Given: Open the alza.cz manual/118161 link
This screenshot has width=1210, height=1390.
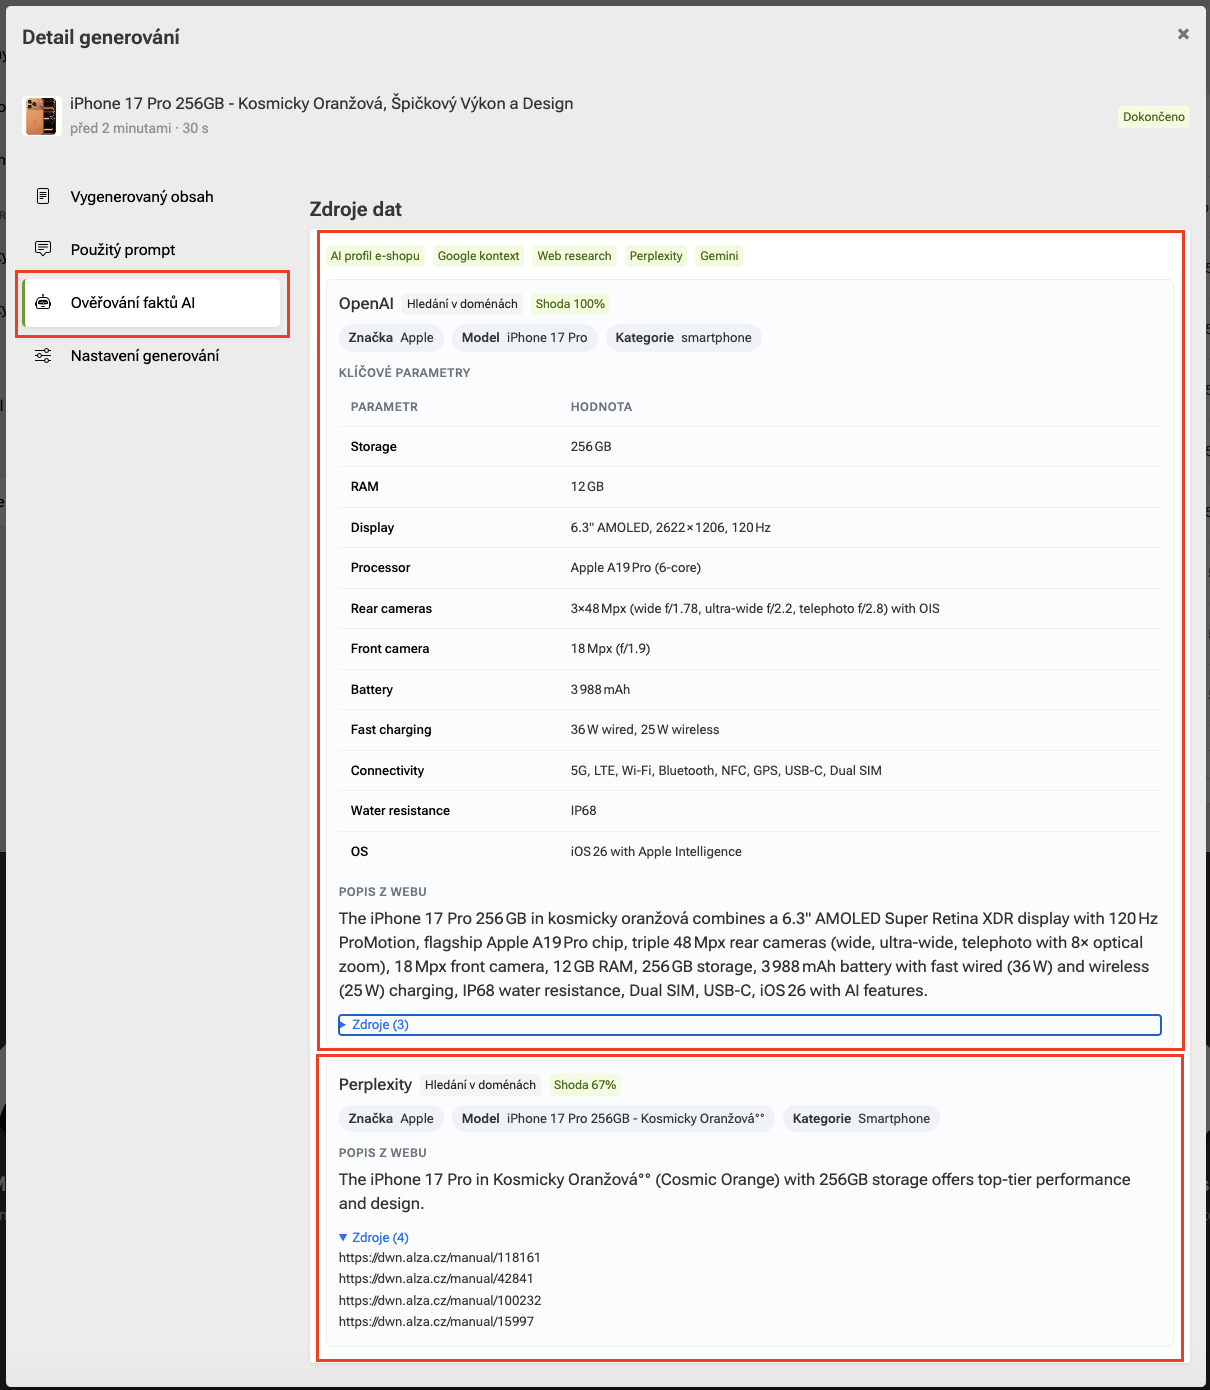Looking at the screenshot, I should [439, 1257].
